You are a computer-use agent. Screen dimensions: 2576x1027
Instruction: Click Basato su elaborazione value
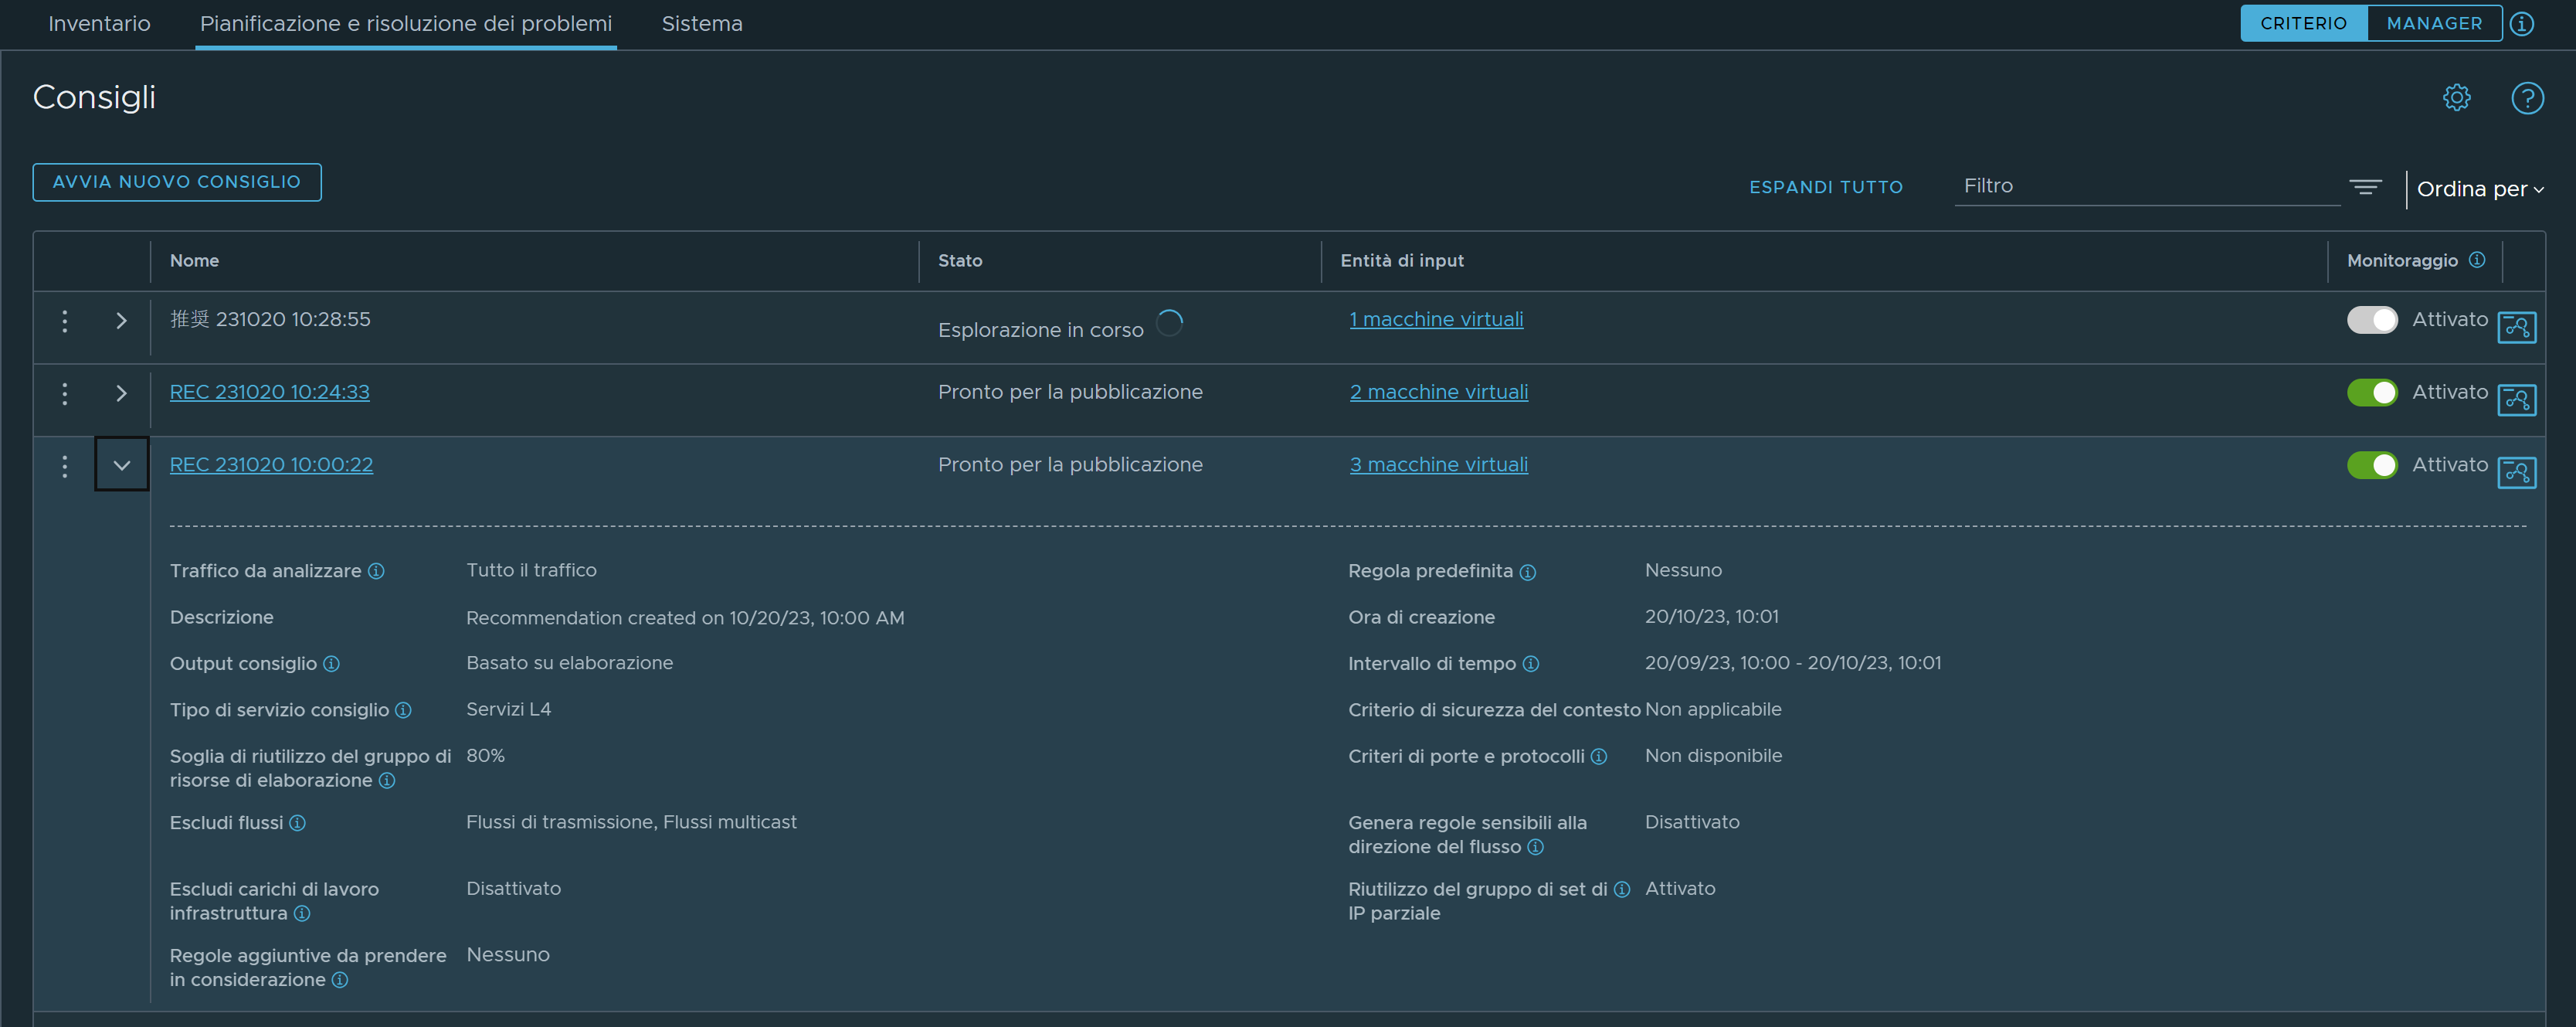[x=569, y=663]
